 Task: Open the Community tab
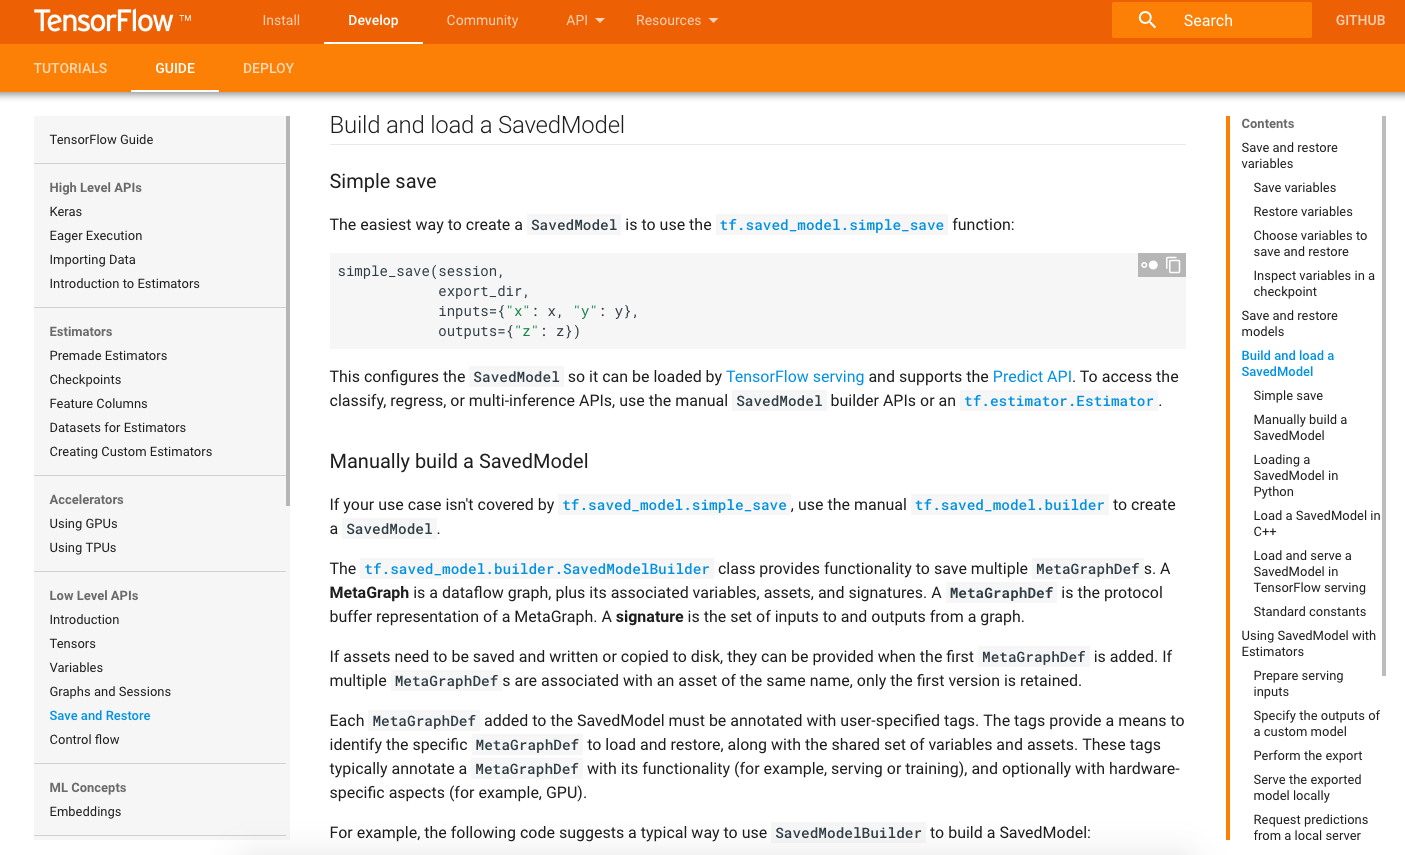click(x=482, y=20)
